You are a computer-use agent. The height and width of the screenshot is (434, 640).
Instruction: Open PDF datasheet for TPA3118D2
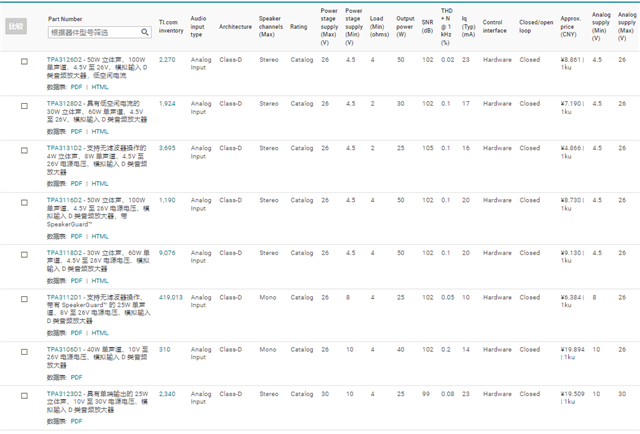click(x=76, y=281)
